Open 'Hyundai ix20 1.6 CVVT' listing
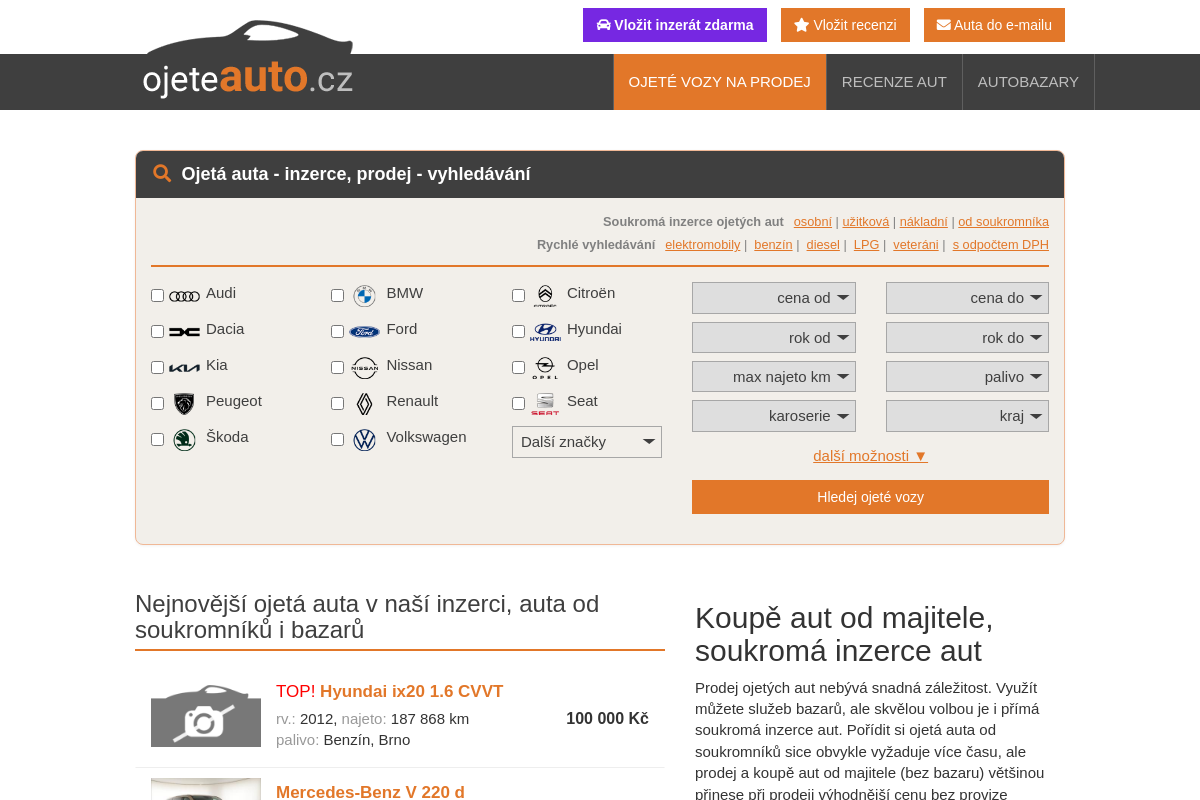1200x800 pixels. point(411,692)
